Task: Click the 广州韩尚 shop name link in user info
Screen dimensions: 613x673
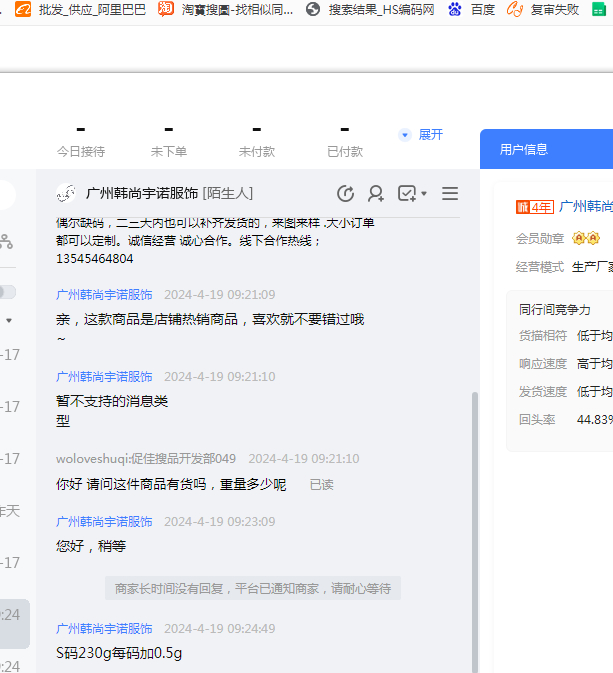Action: tap(585, 207)
